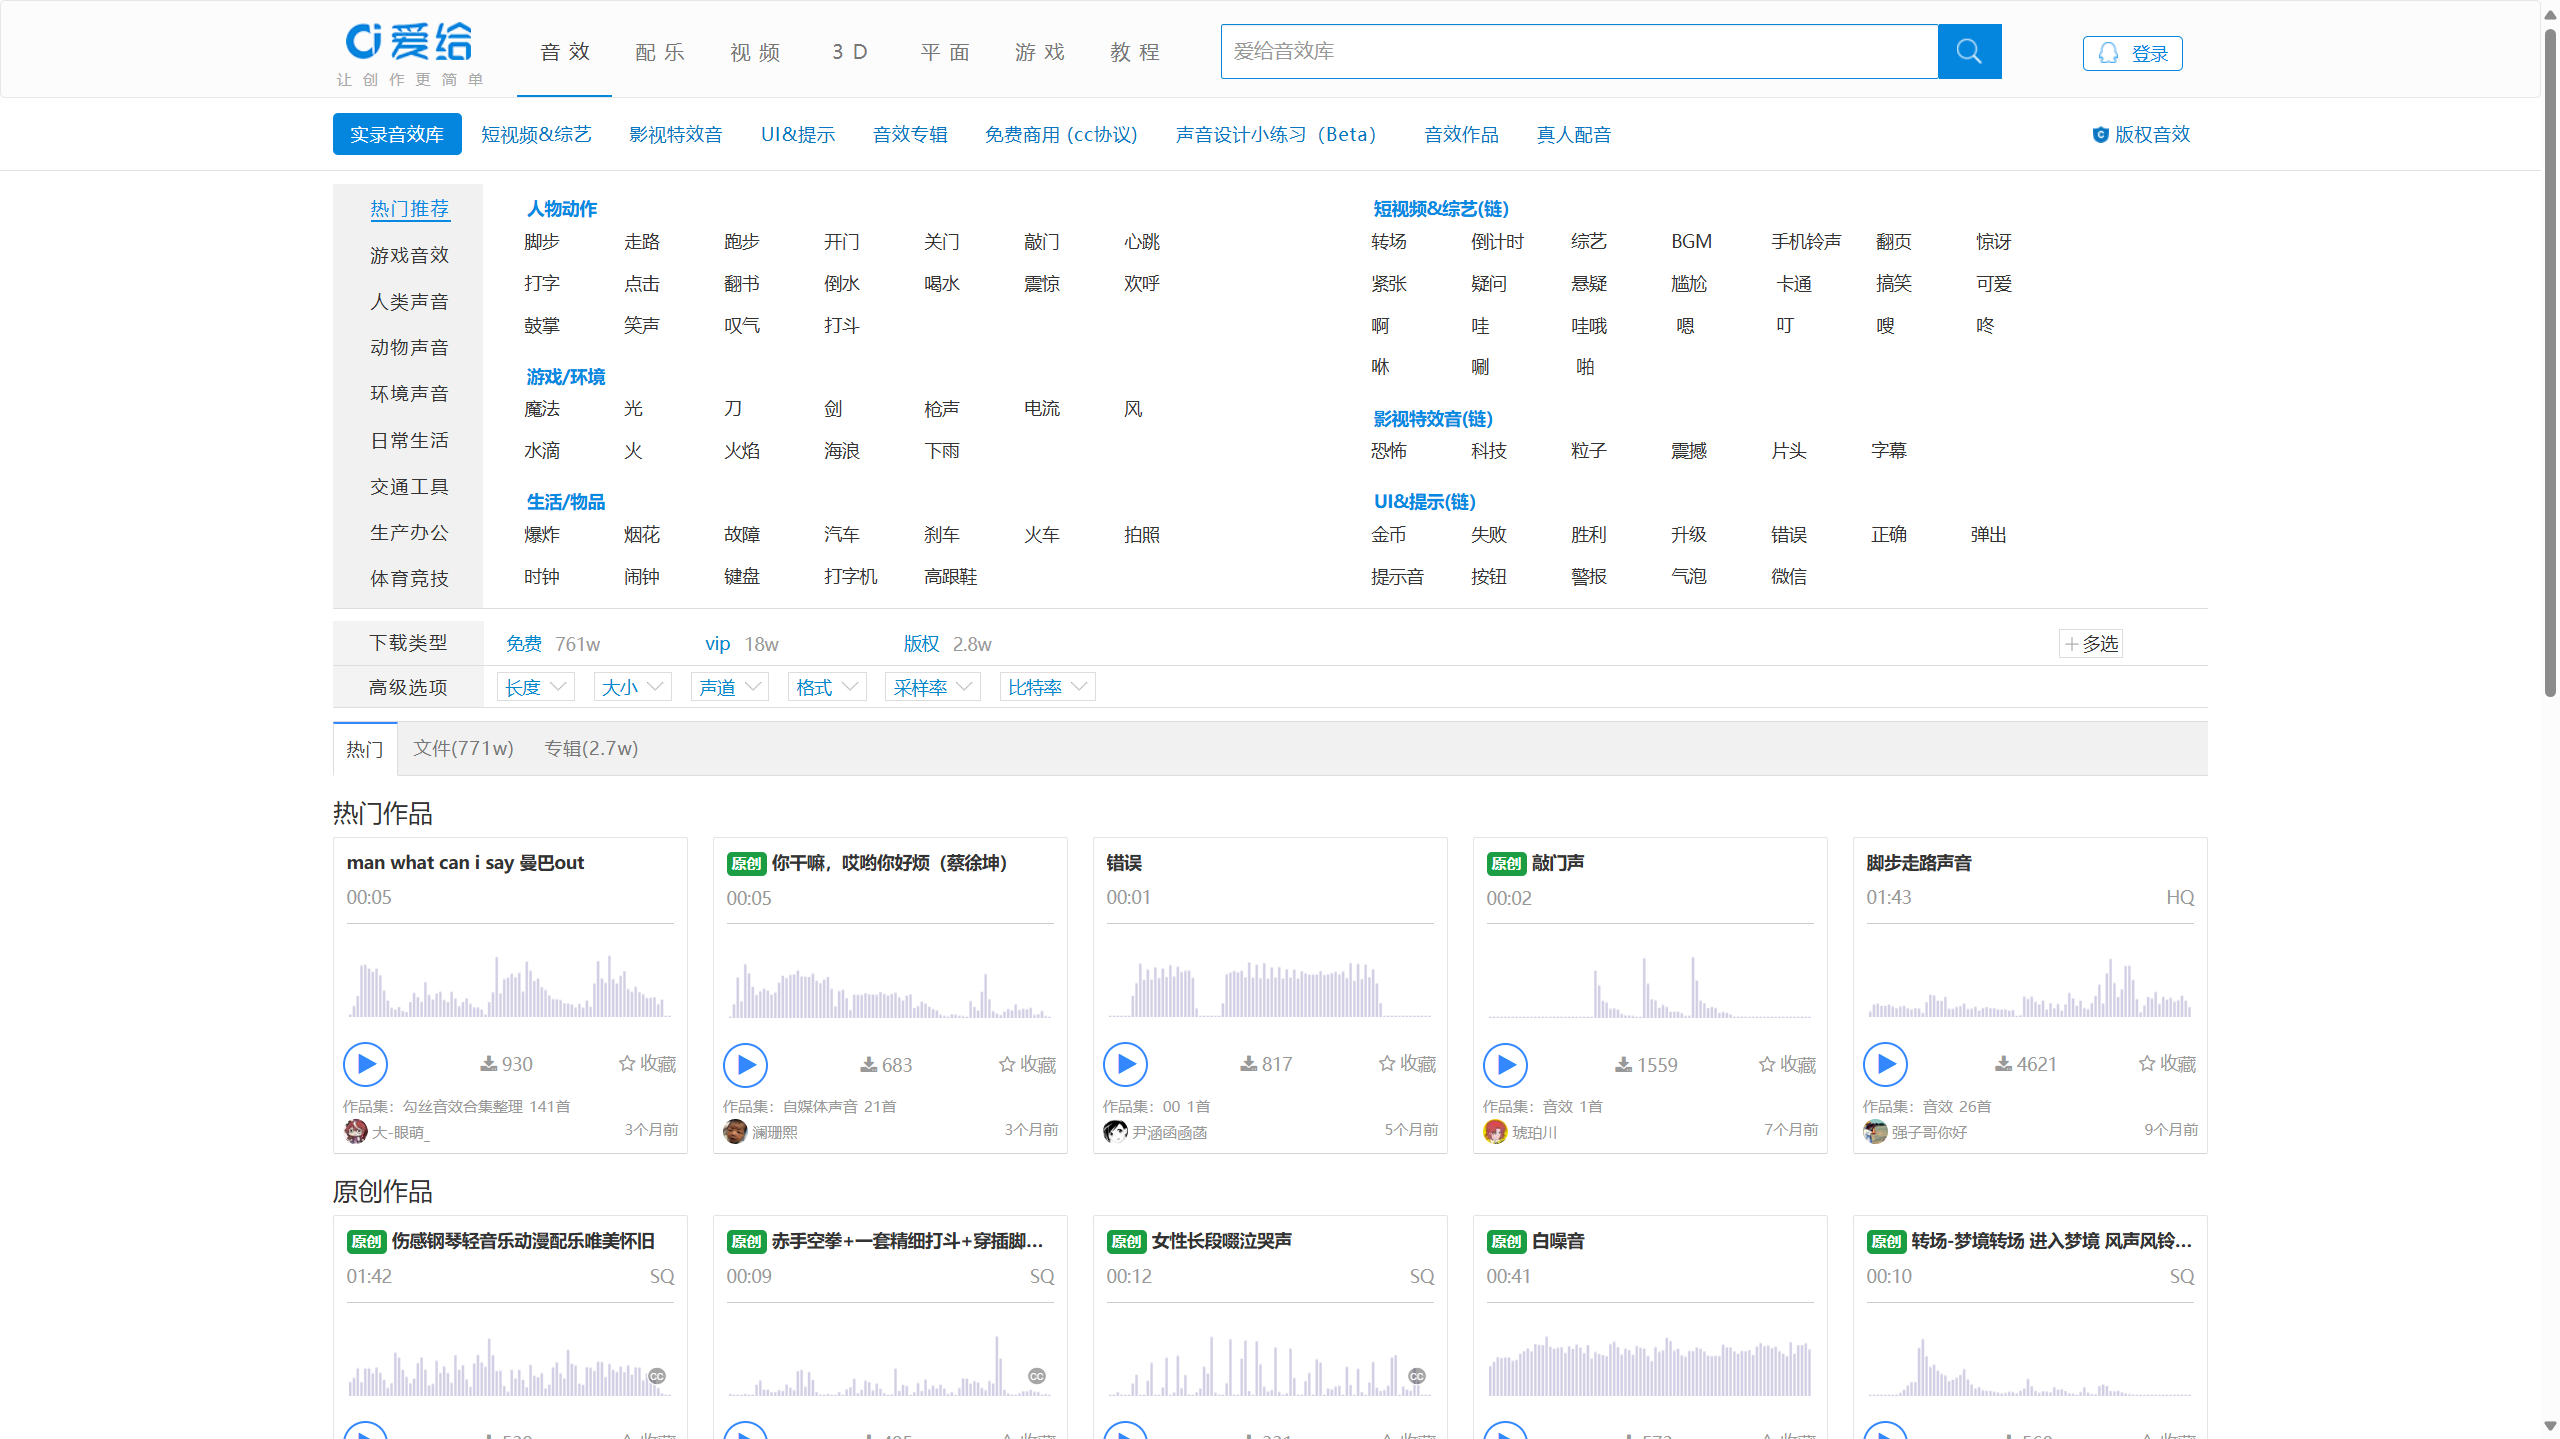Image resolution: width=2560 pixels, height=1439 pixels.
Task: Favorite the 错误 clip with star
Action: click(1407, 1064)
